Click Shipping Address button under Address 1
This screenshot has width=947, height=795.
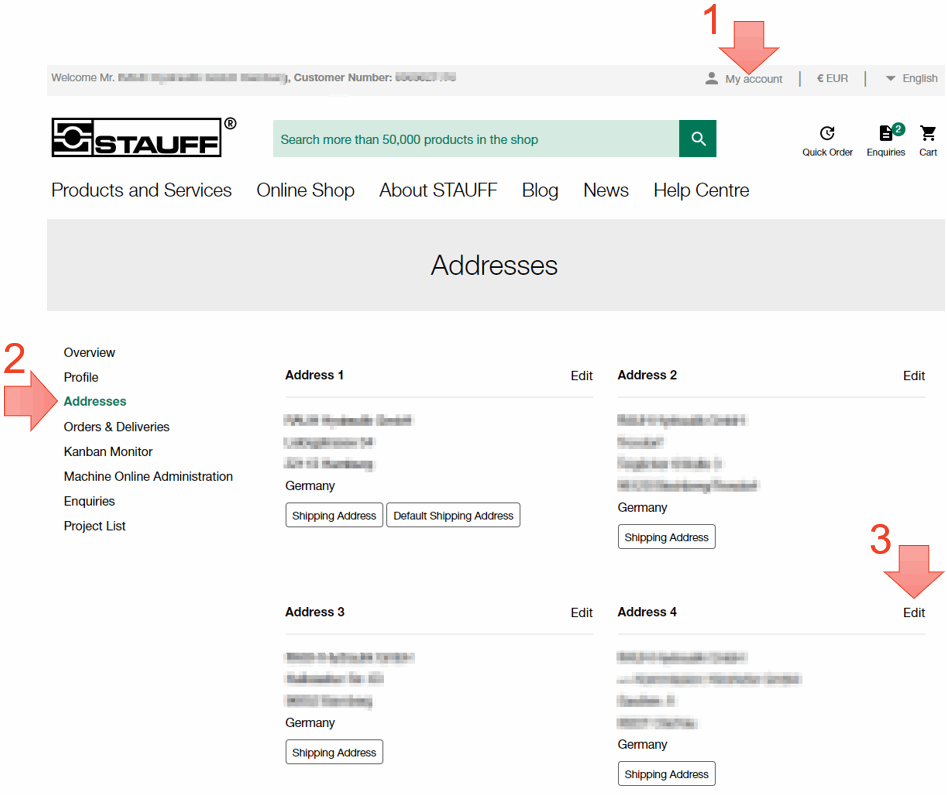334,515
